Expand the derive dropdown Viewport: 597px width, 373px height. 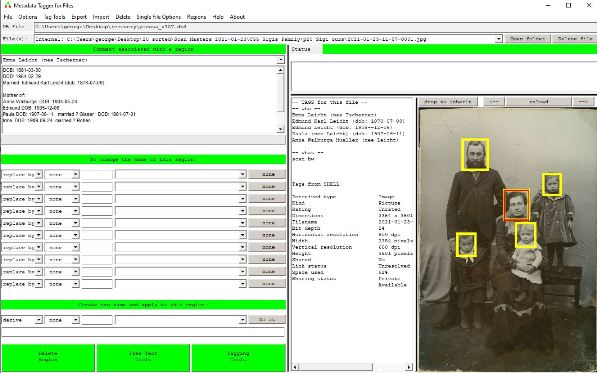pos(38,320)
